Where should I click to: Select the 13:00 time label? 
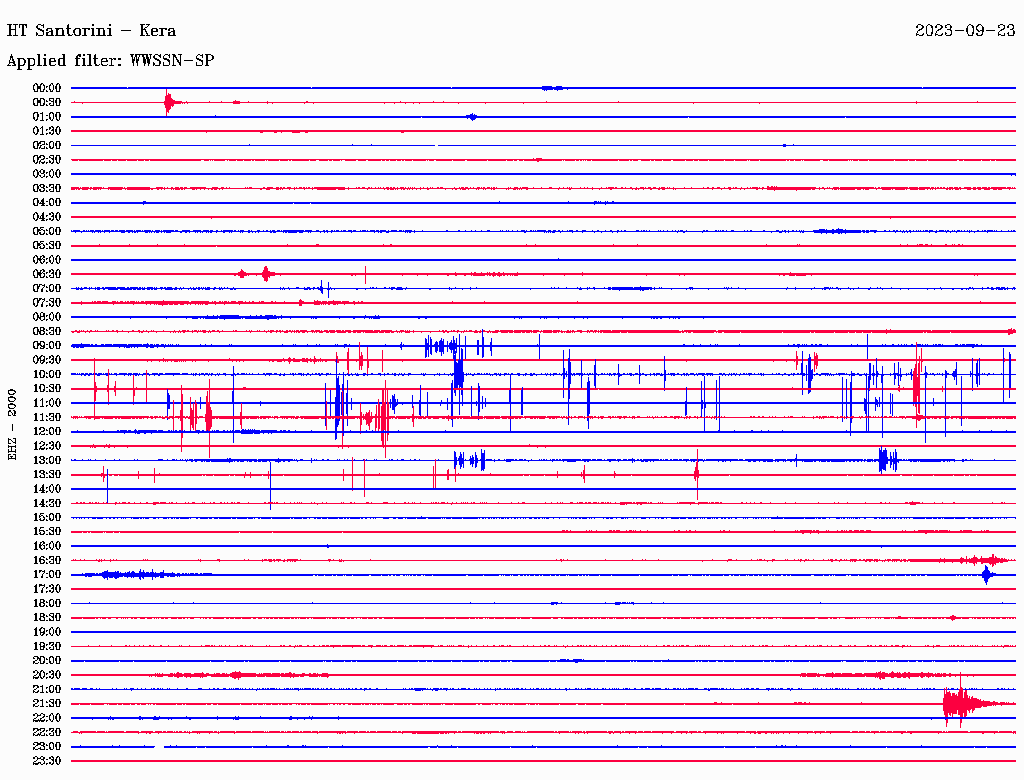click(47, 461)
